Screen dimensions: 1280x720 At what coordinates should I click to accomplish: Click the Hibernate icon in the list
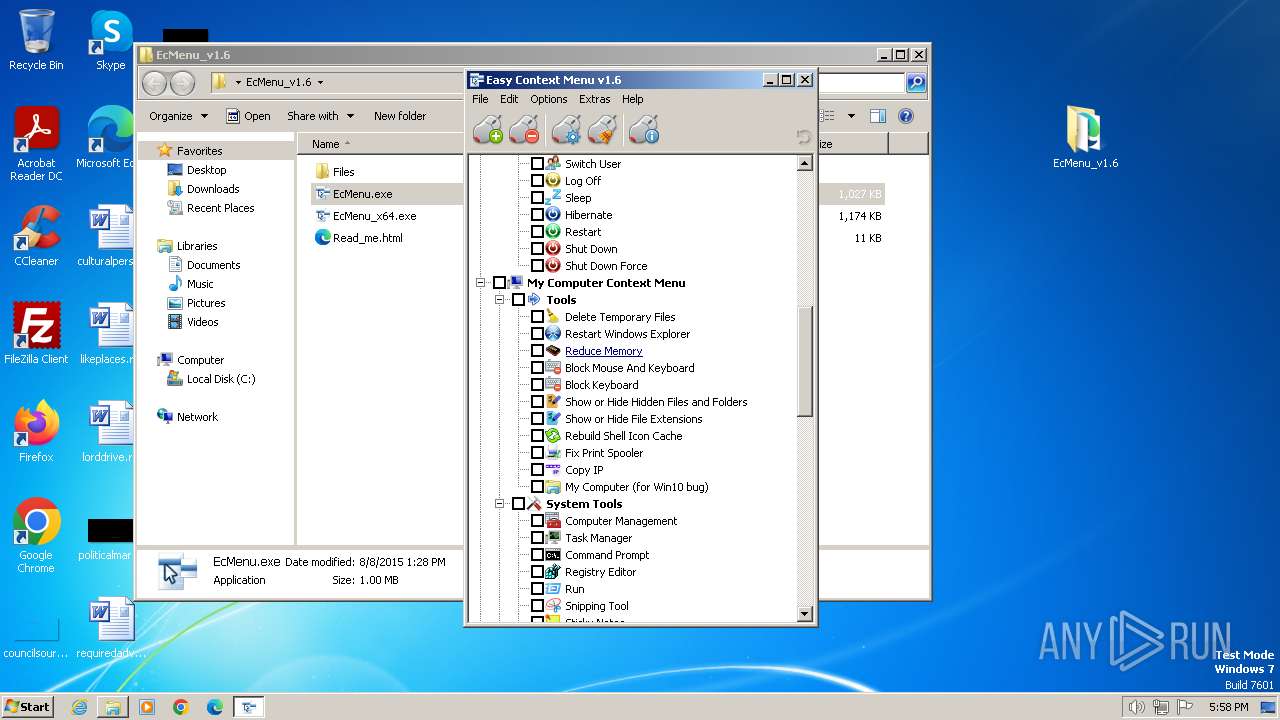[553, 215]
